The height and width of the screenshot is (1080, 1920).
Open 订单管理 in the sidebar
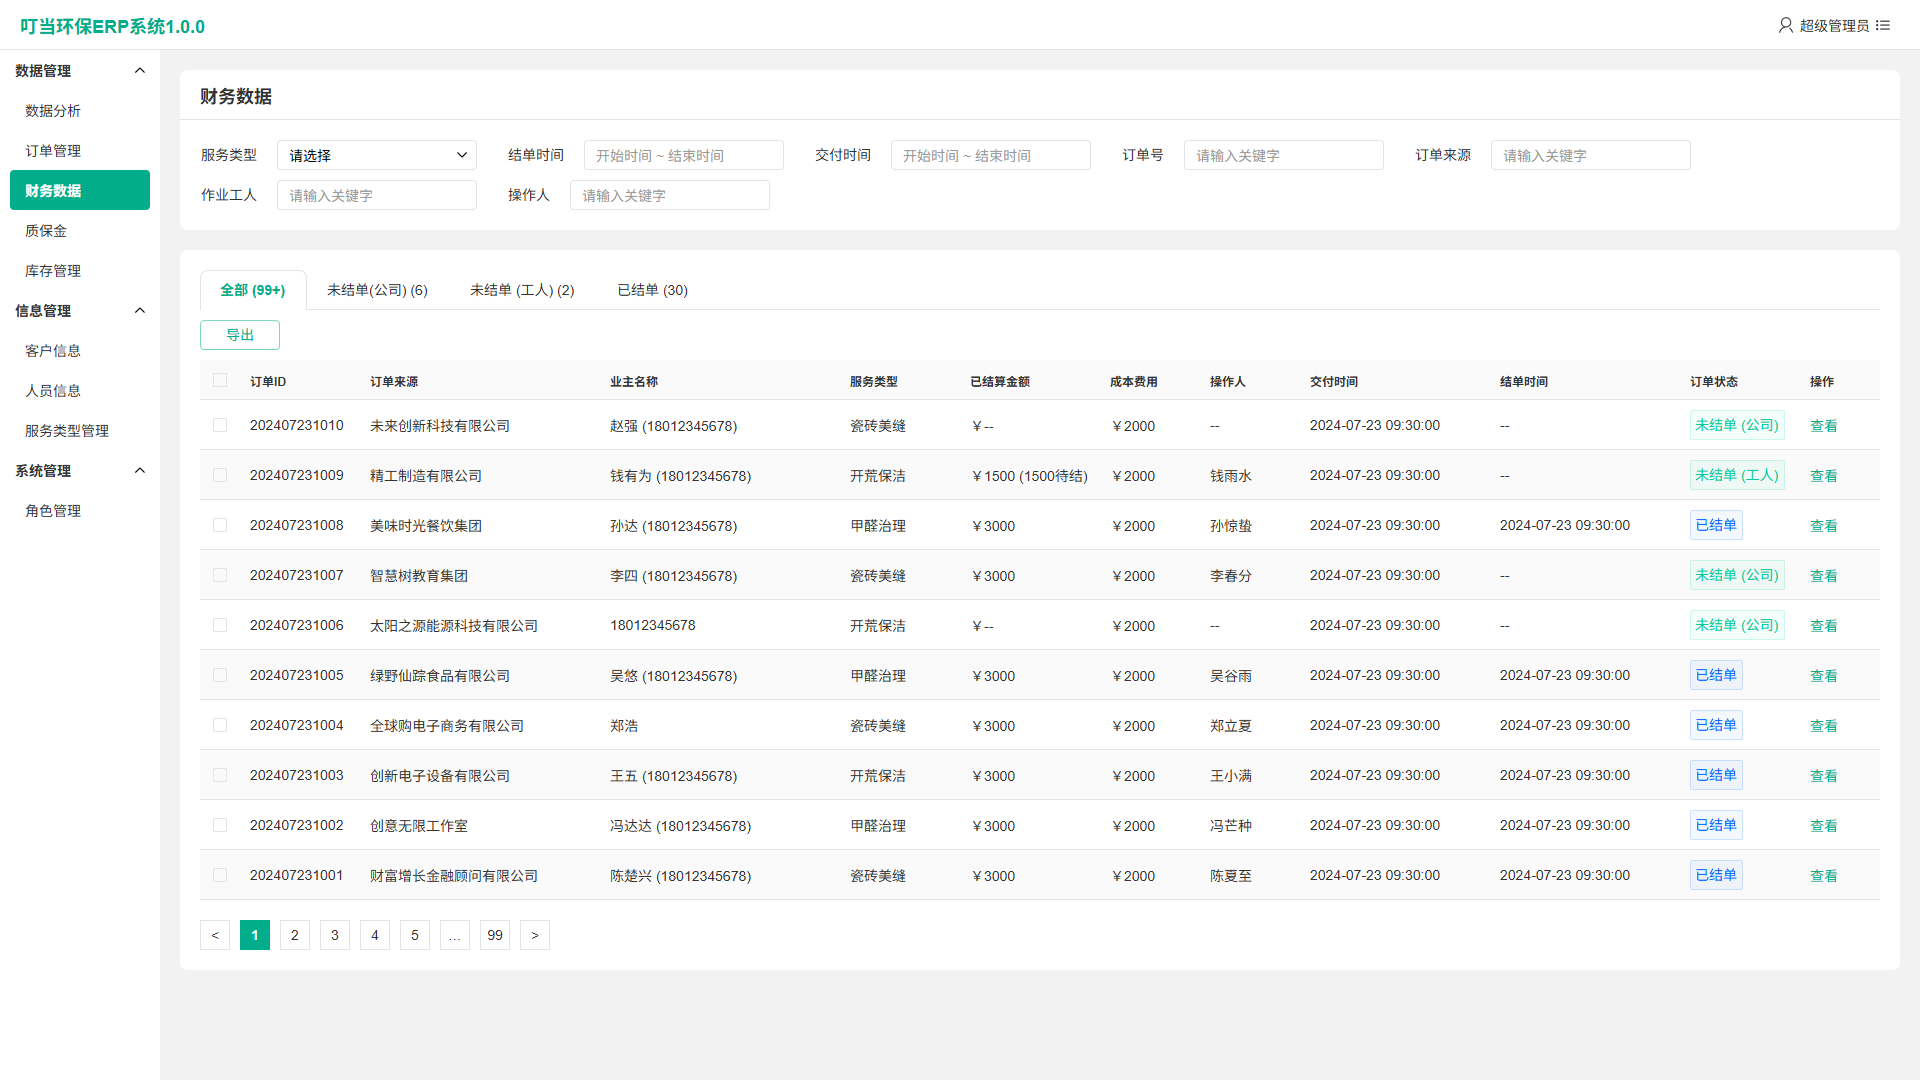pos(80,150)
